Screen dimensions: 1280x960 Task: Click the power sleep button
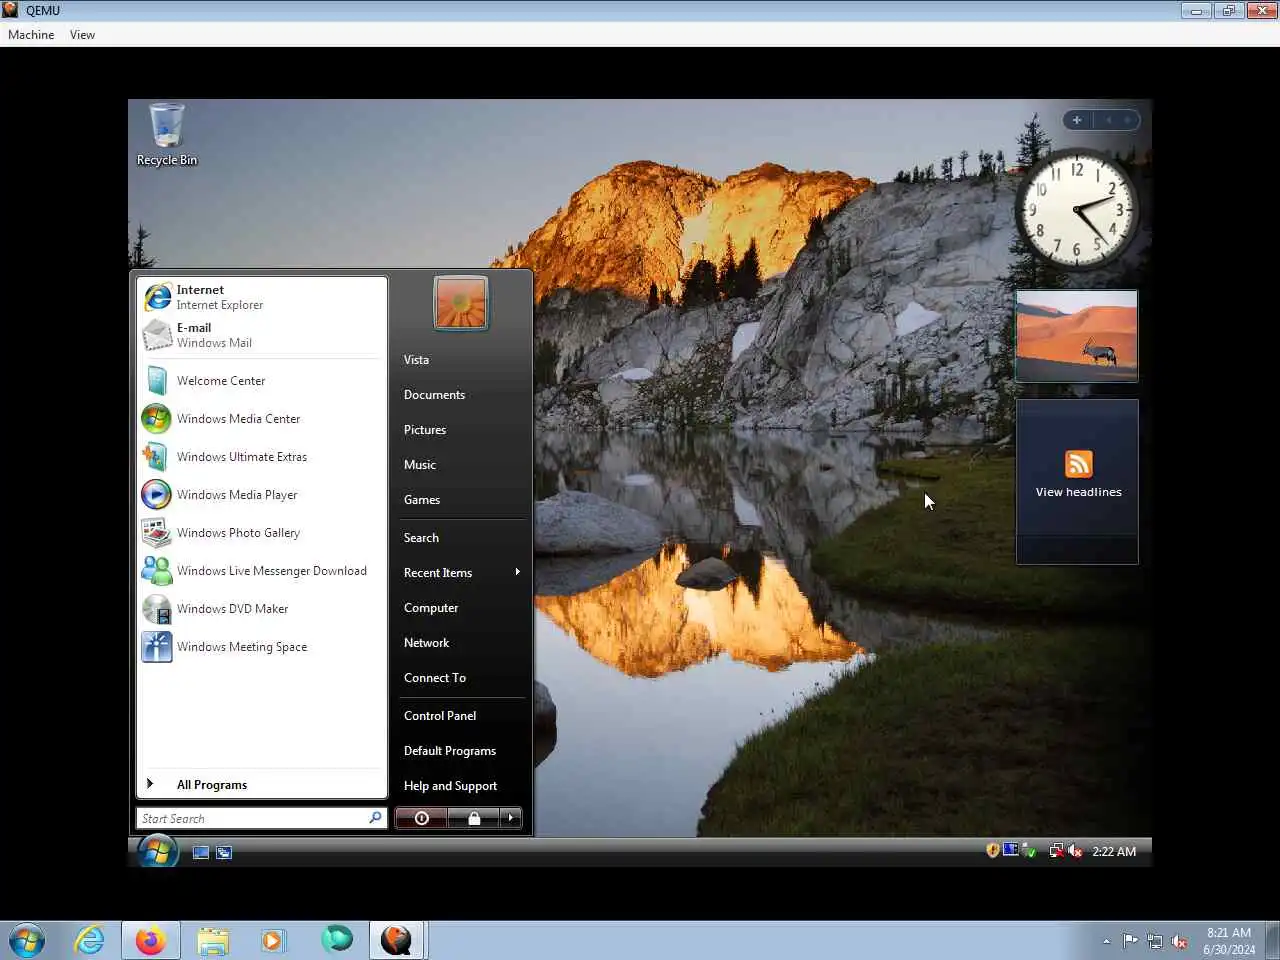[x=422, y=818]
